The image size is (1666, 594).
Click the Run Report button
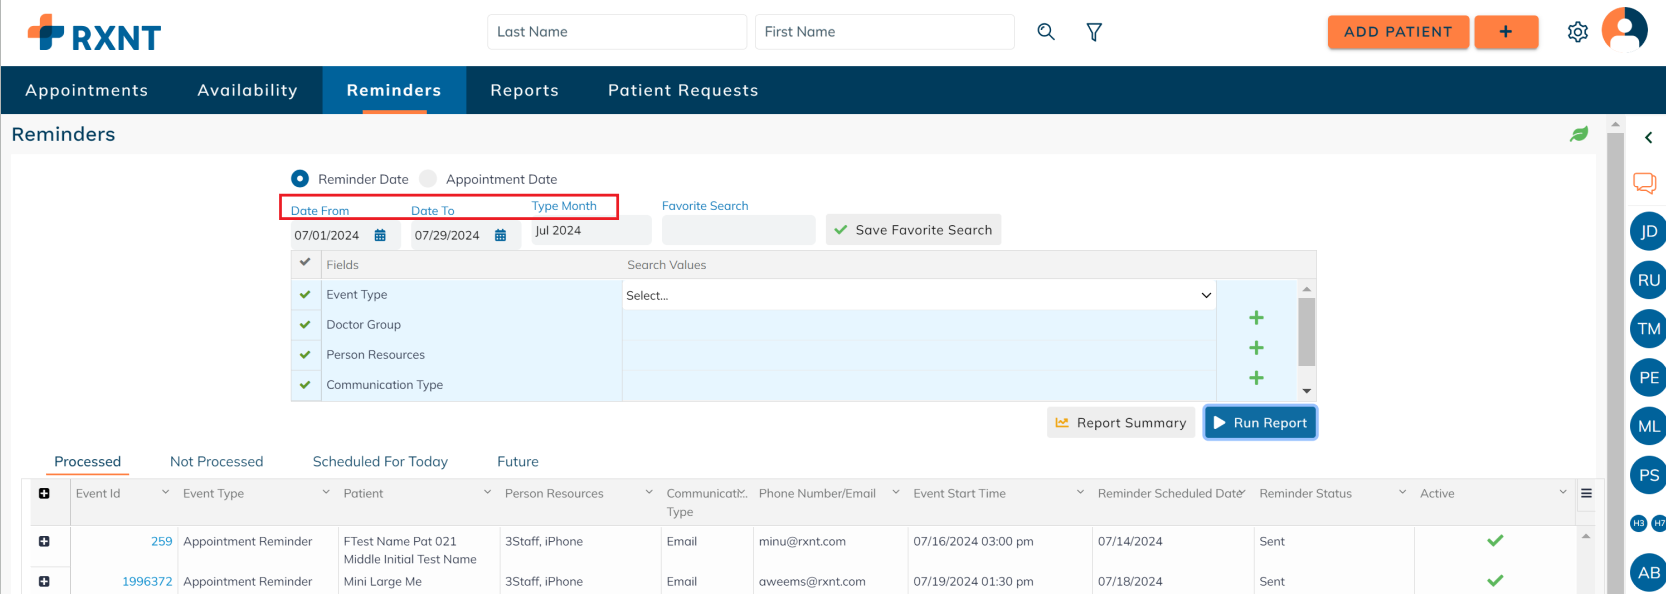(x=1260, y=423)
